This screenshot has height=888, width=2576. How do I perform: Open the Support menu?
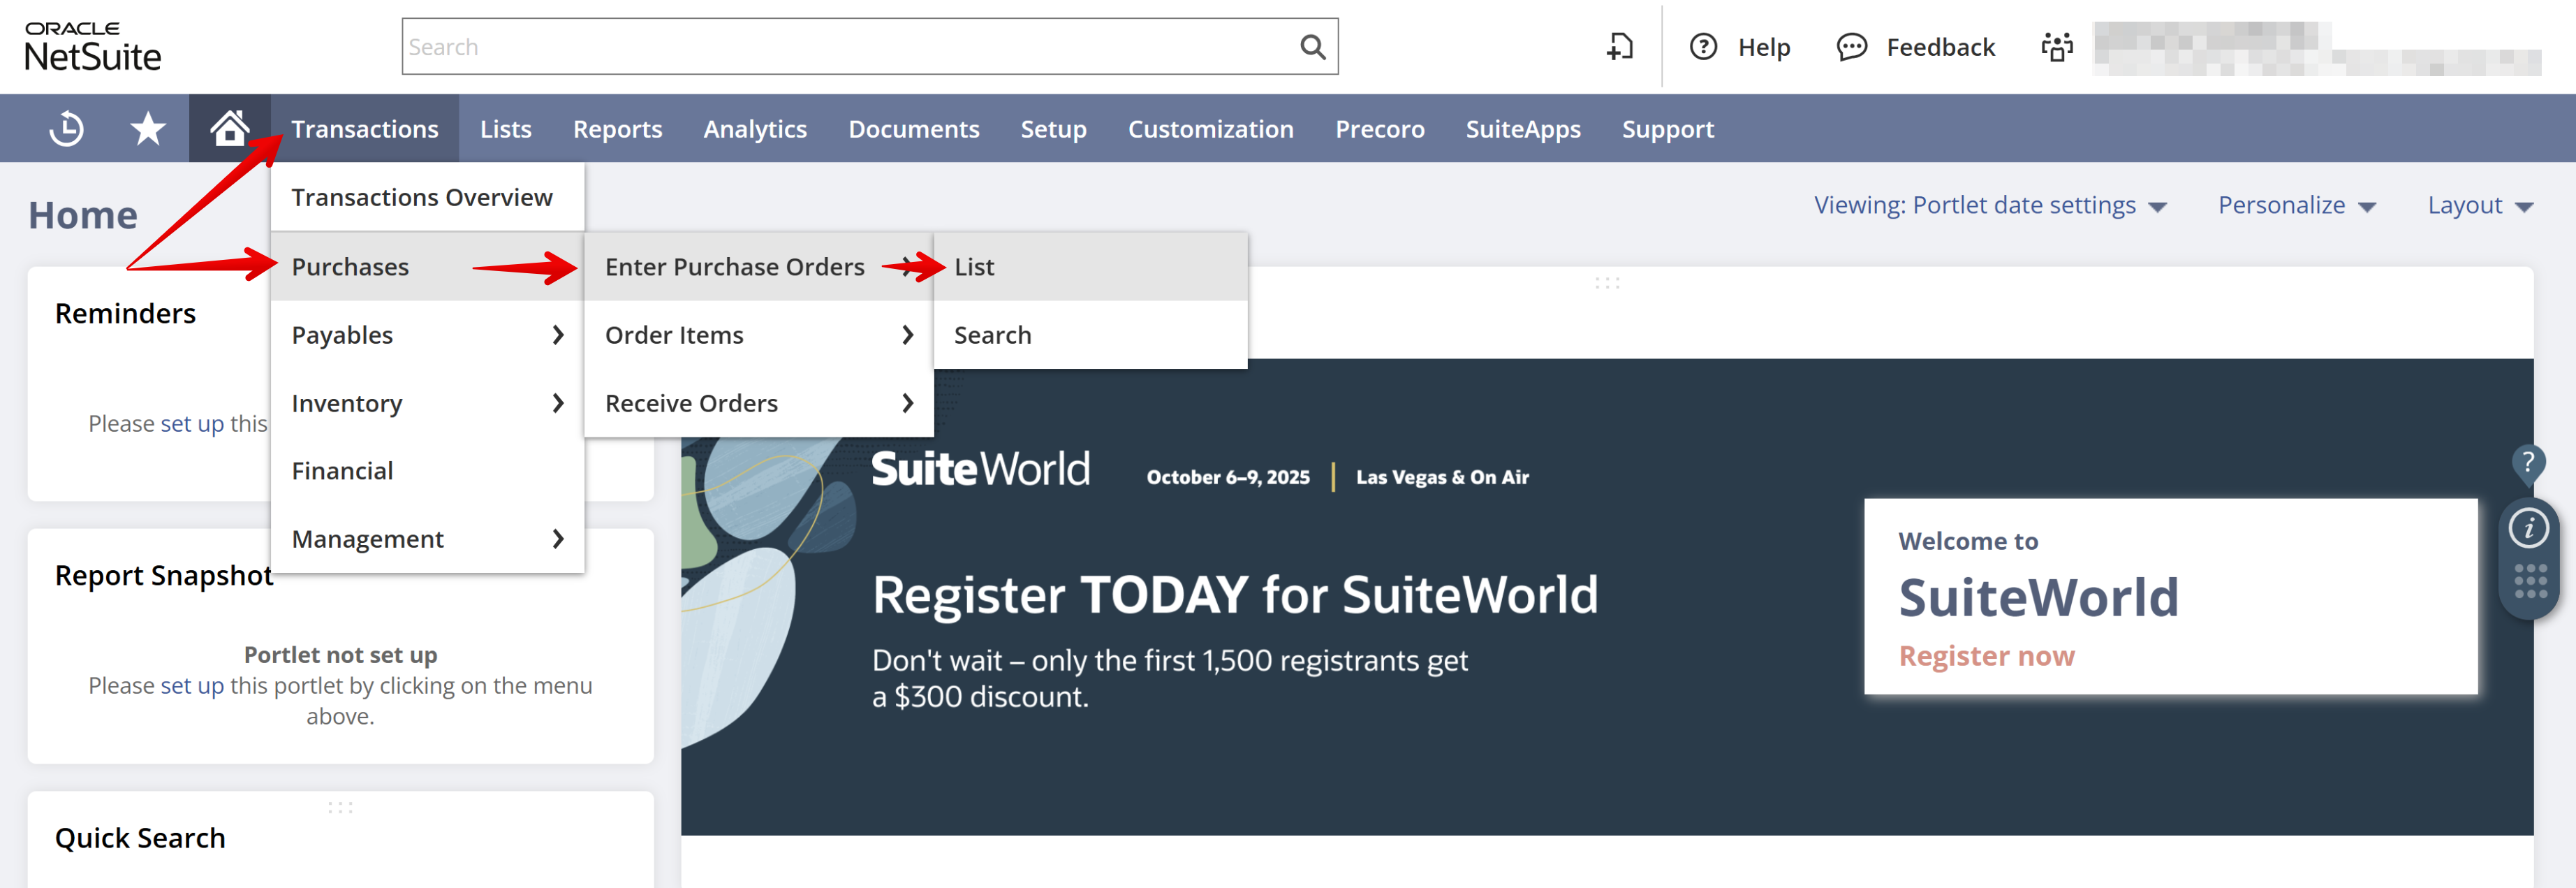click(1668, 129)
